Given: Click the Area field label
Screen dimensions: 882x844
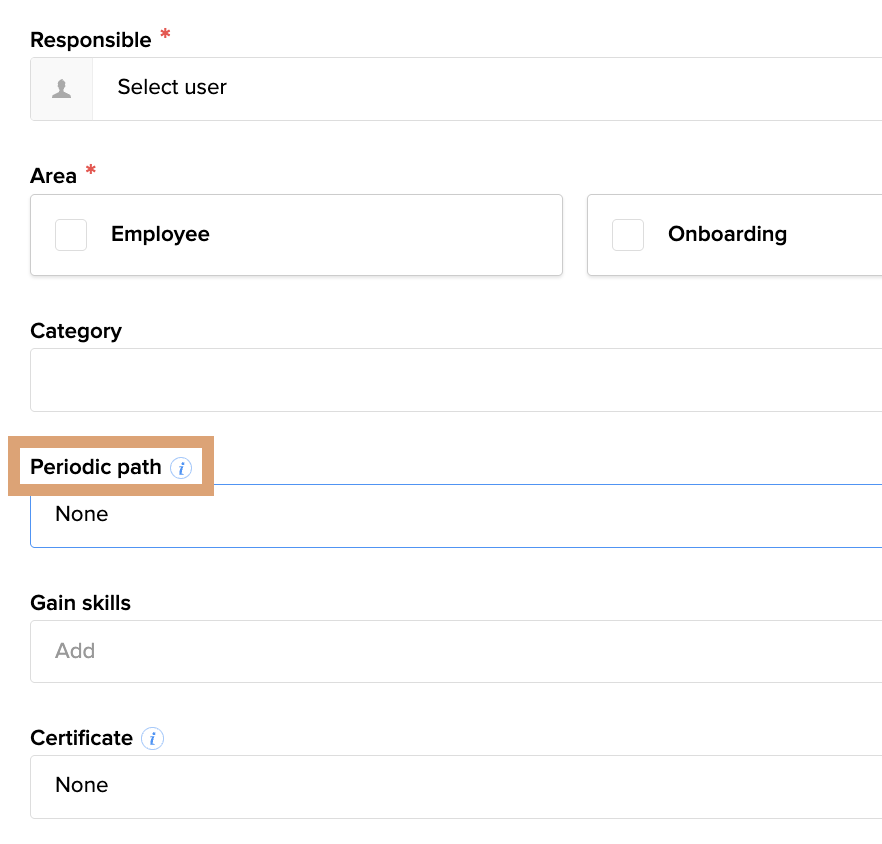Looking at the screenshot, I should pyautogui.click(x=54, y=176).
